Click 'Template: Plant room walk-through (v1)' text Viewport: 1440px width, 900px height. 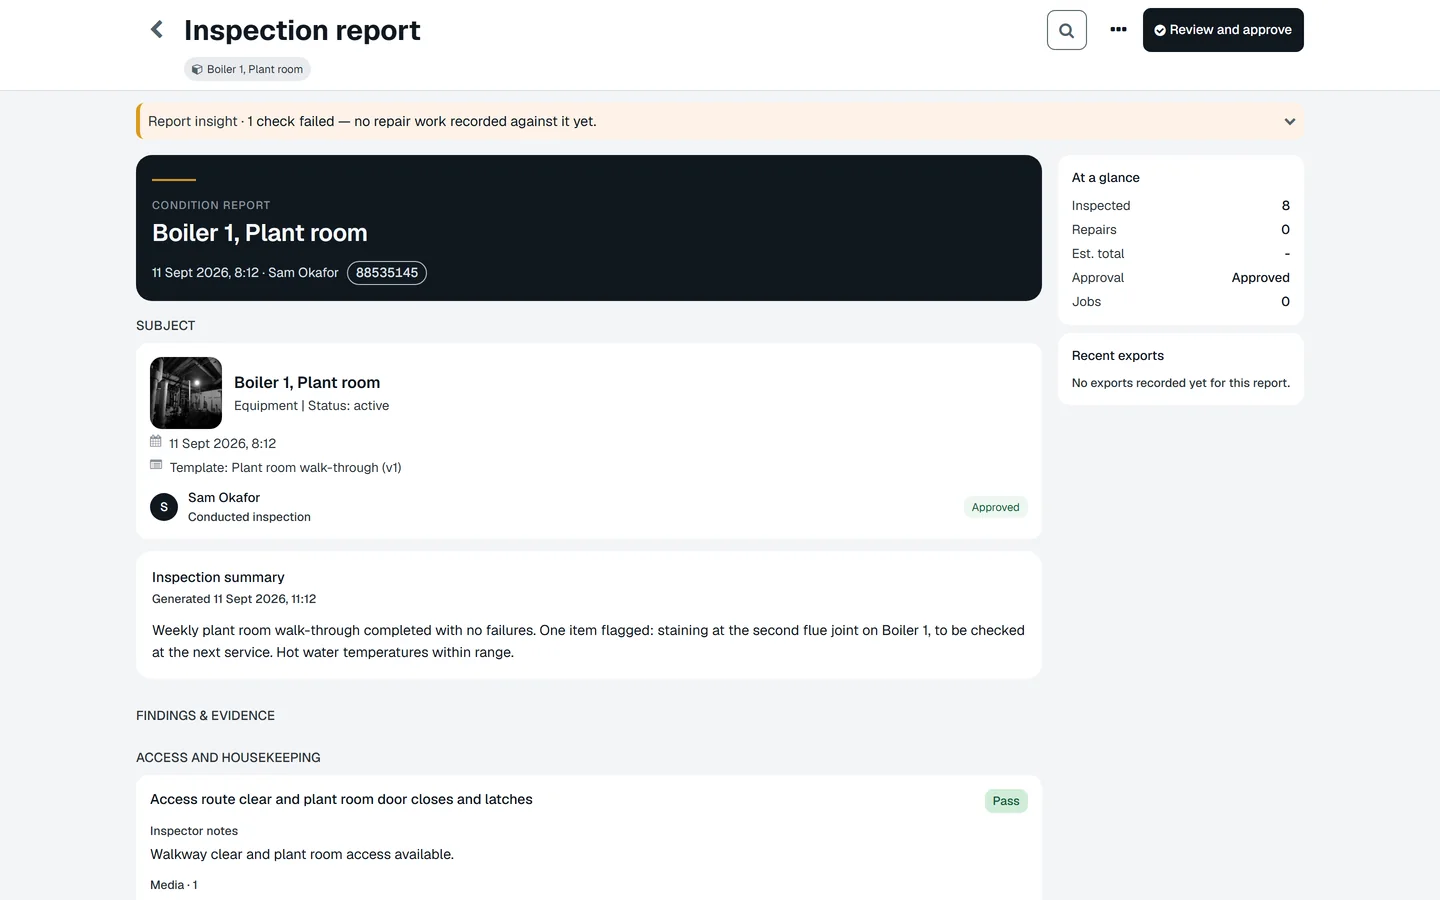(x=286, y=467)
